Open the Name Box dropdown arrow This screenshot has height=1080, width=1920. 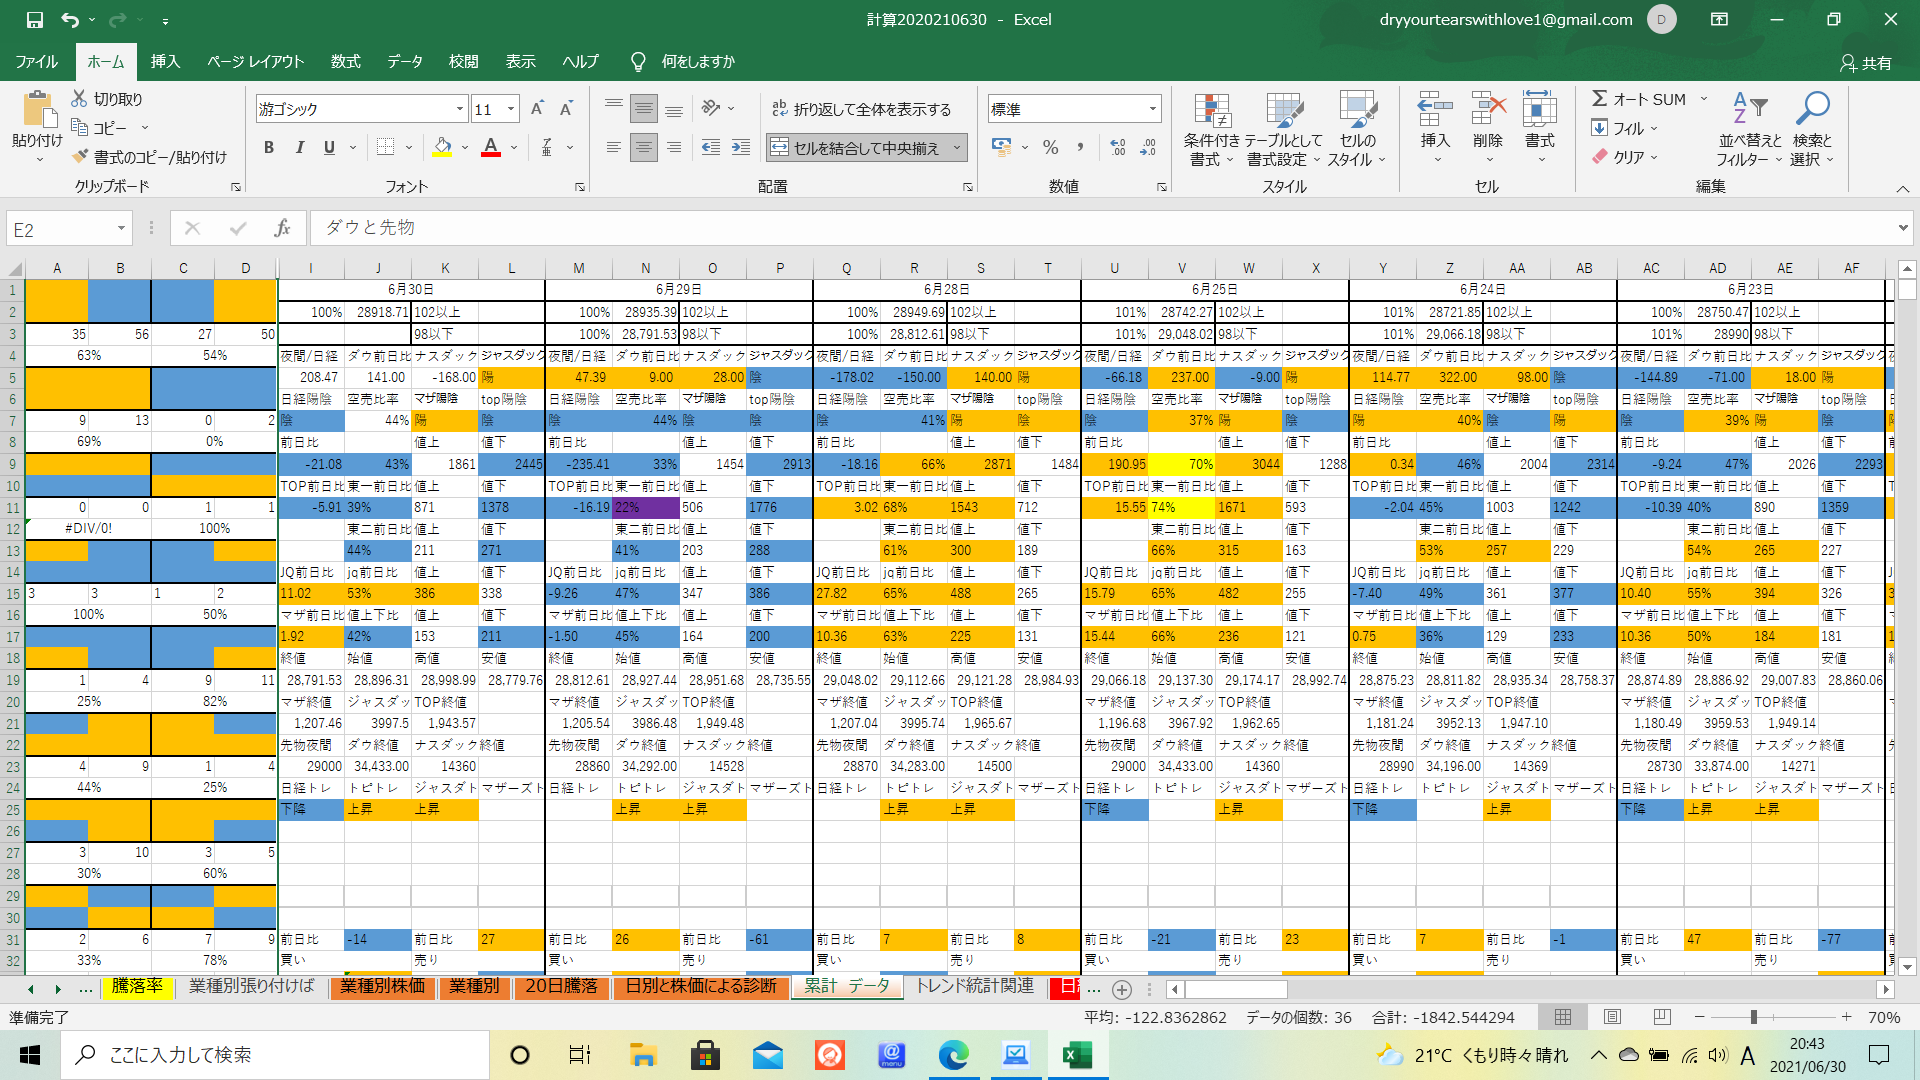coord(121,229)
